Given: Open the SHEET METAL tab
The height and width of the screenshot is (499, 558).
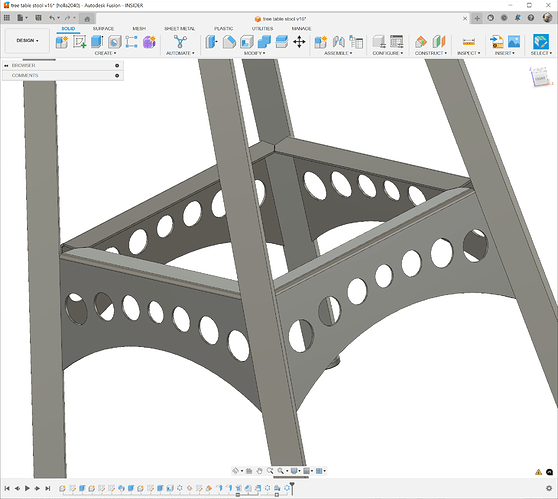Looking at the screenshot, I should point(179,28).
